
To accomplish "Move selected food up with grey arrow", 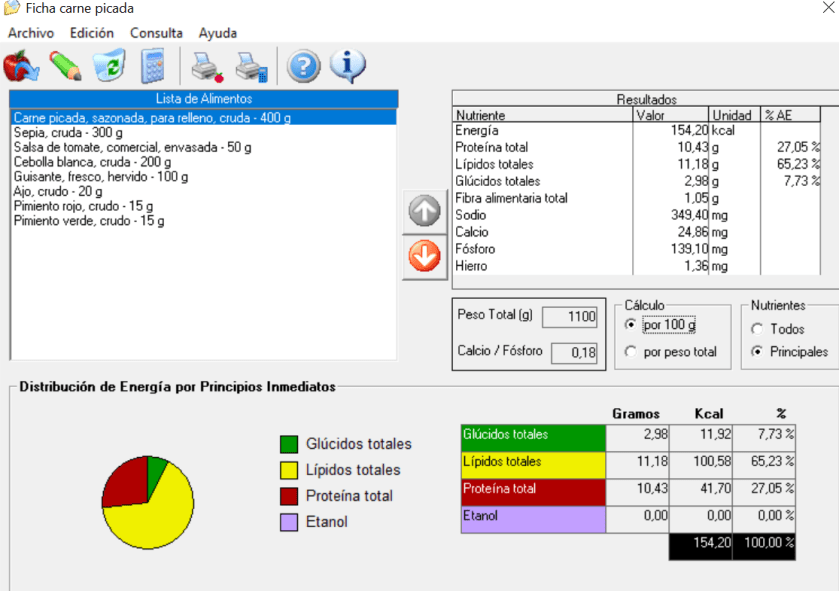I will click(425, 212).
